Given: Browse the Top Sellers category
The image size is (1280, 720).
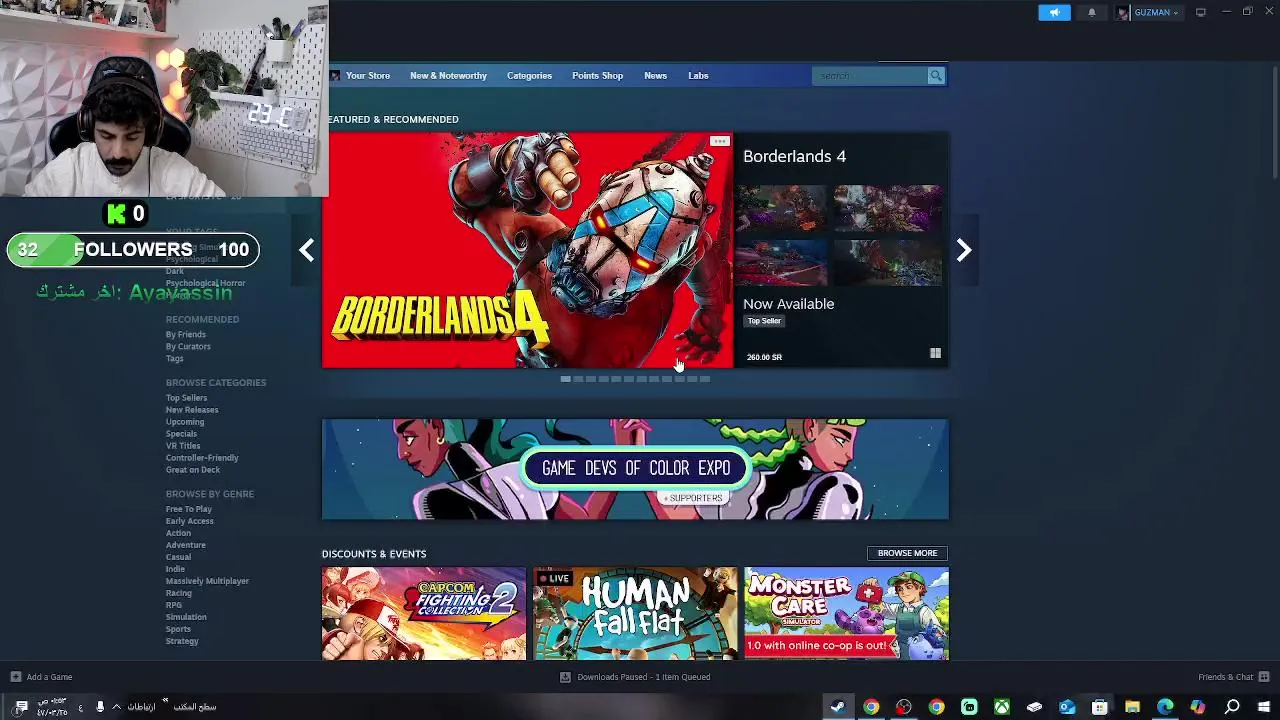Looking at the screenshot, I should [186, 398].
